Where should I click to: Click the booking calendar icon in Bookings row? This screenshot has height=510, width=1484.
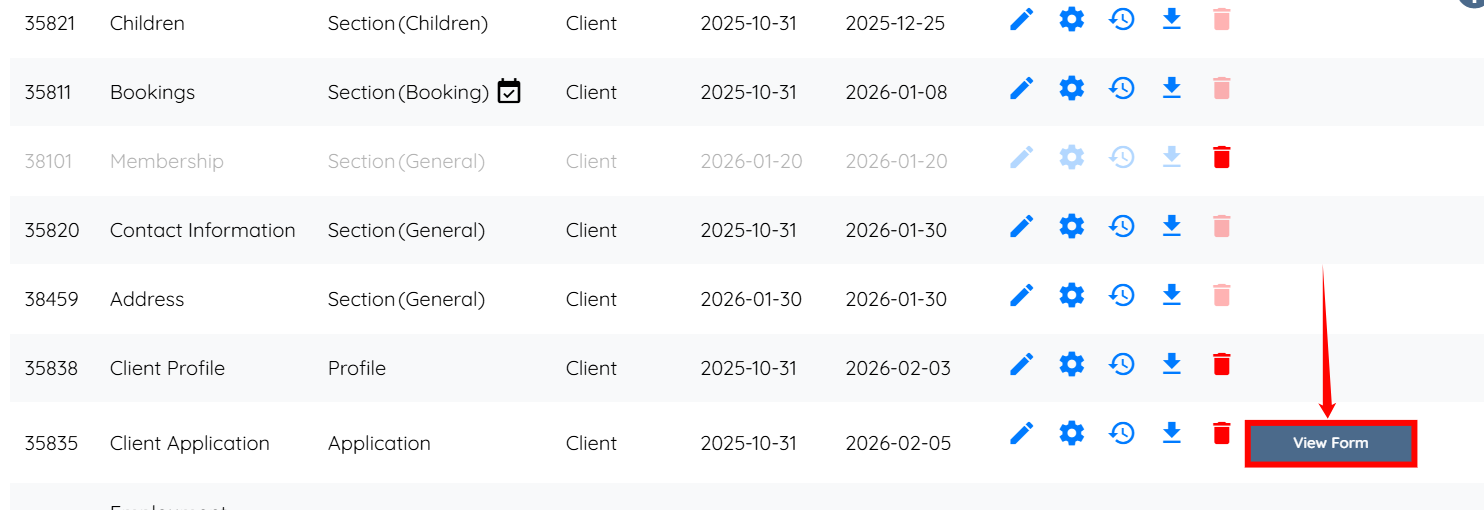pyautogui.click(x=509, y=91)
